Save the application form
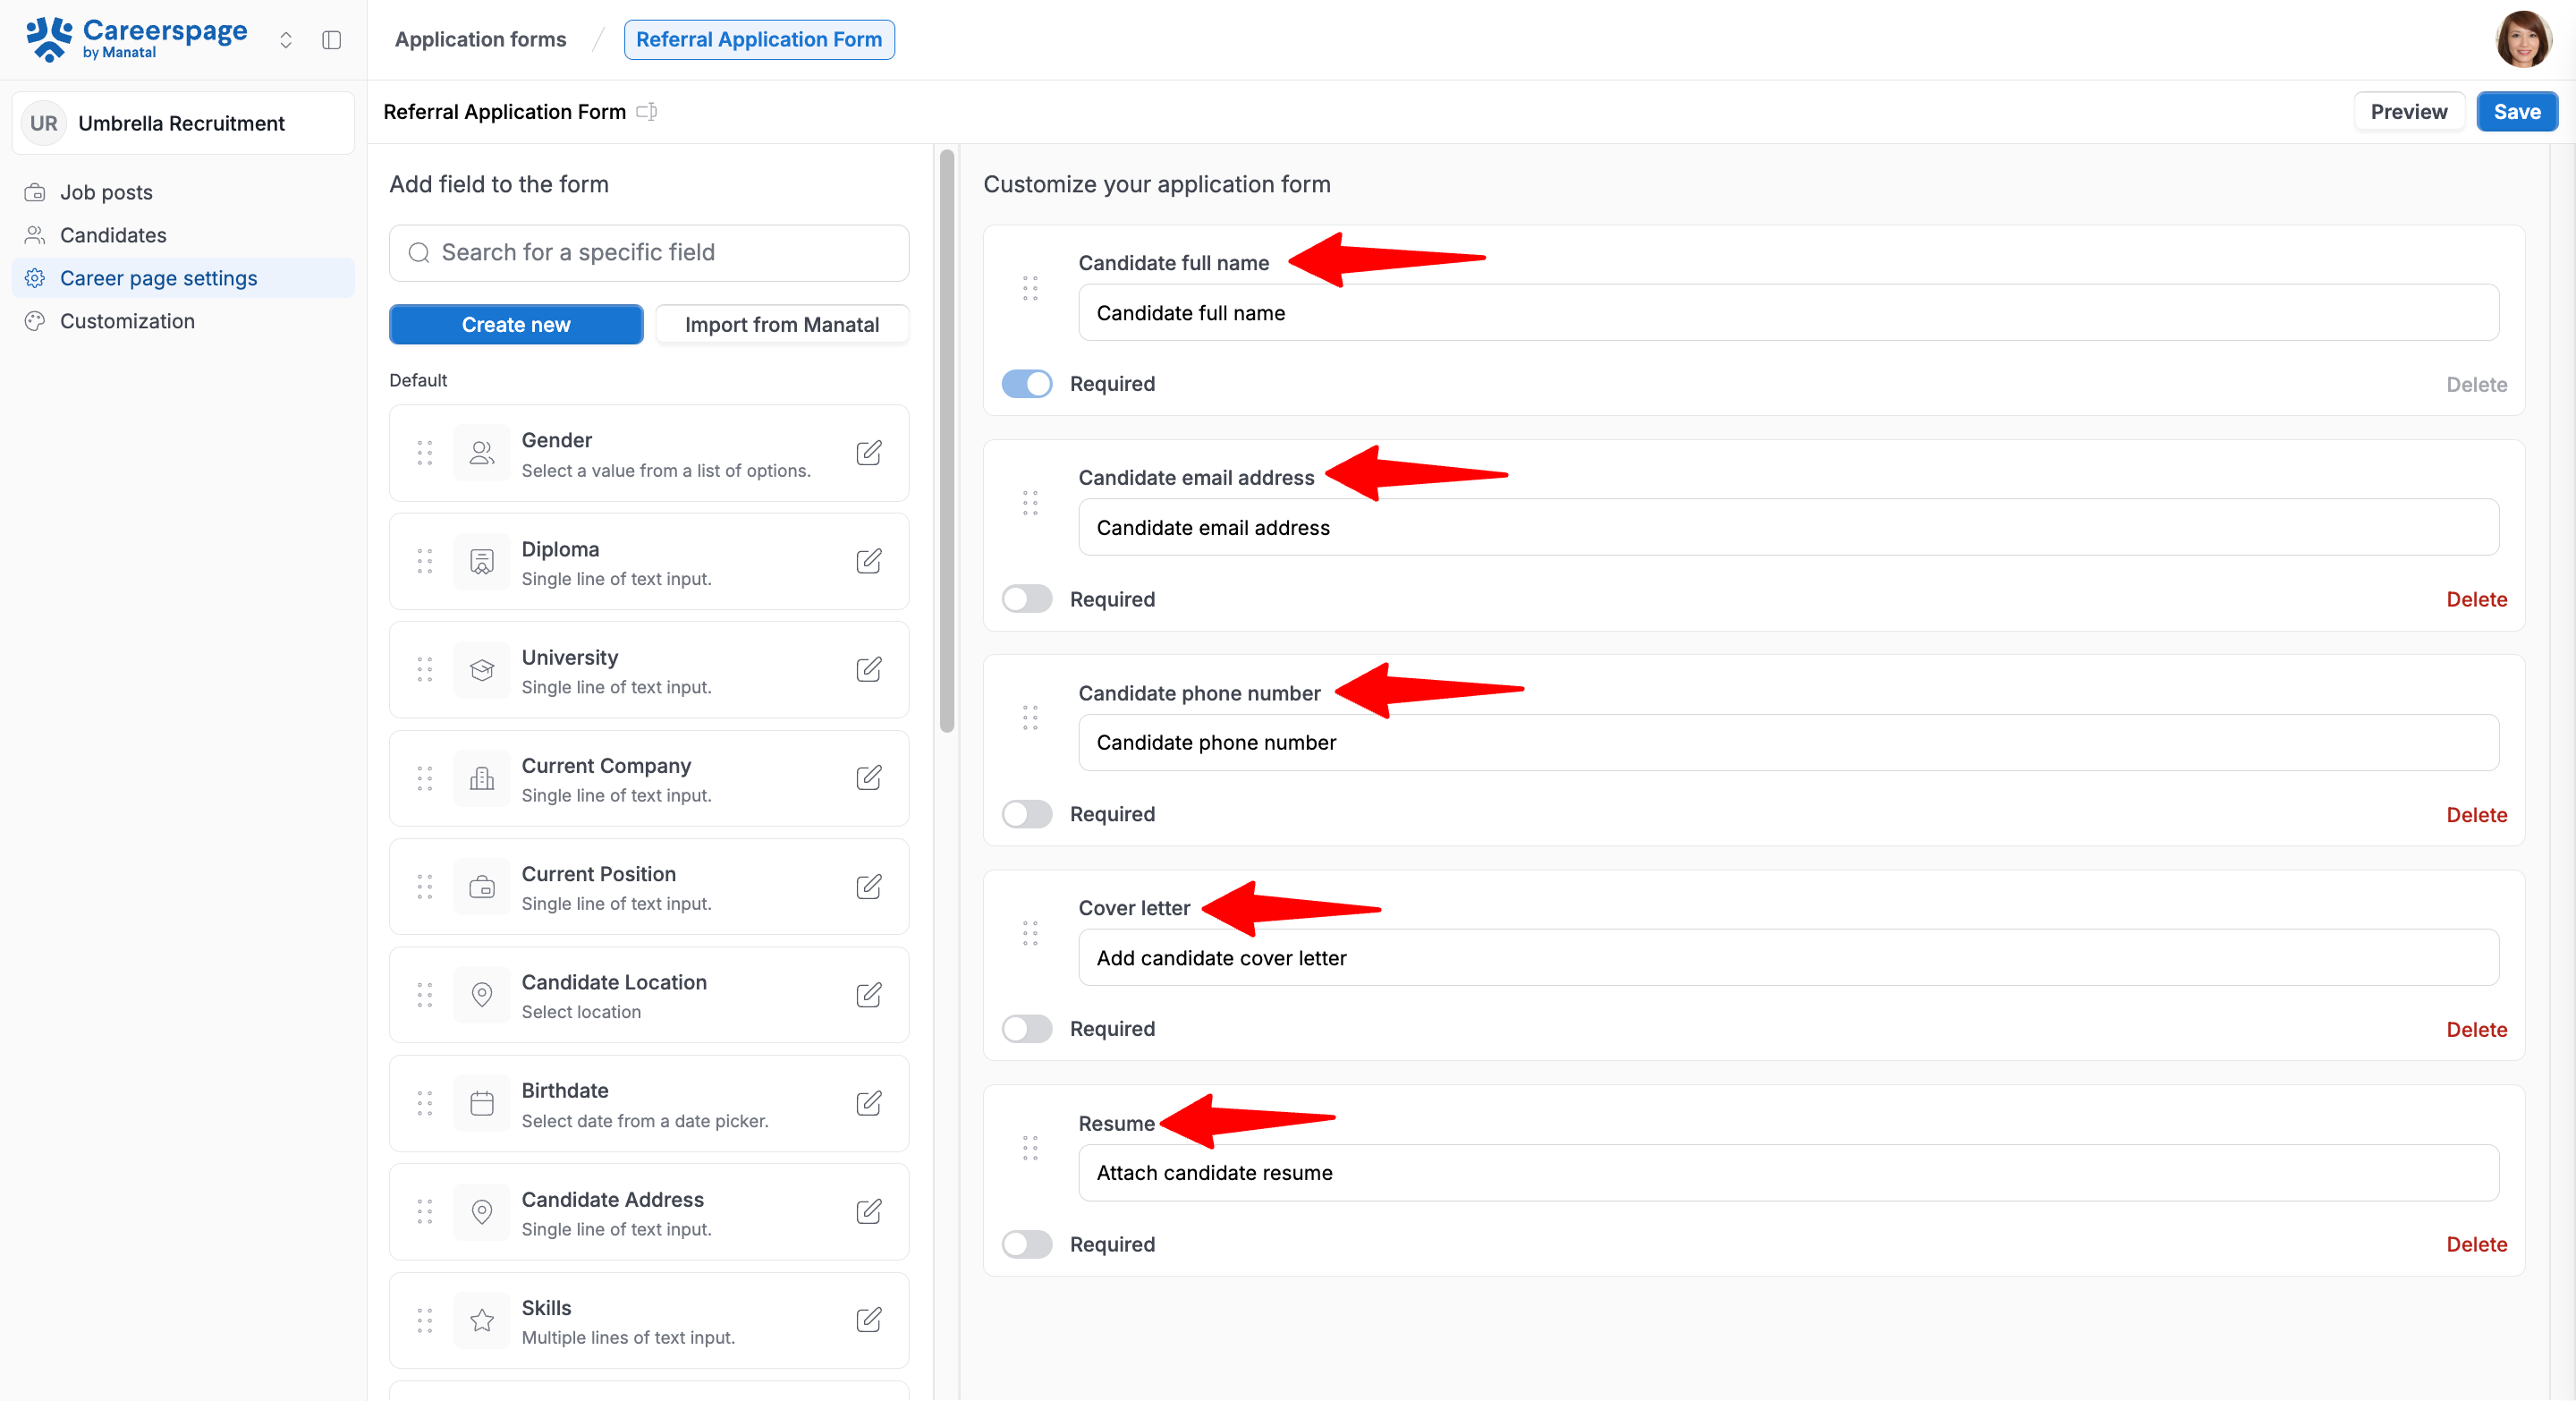Image resolution: width=2576 pixels, height=1401 pixels. (x=2516, y=112)
